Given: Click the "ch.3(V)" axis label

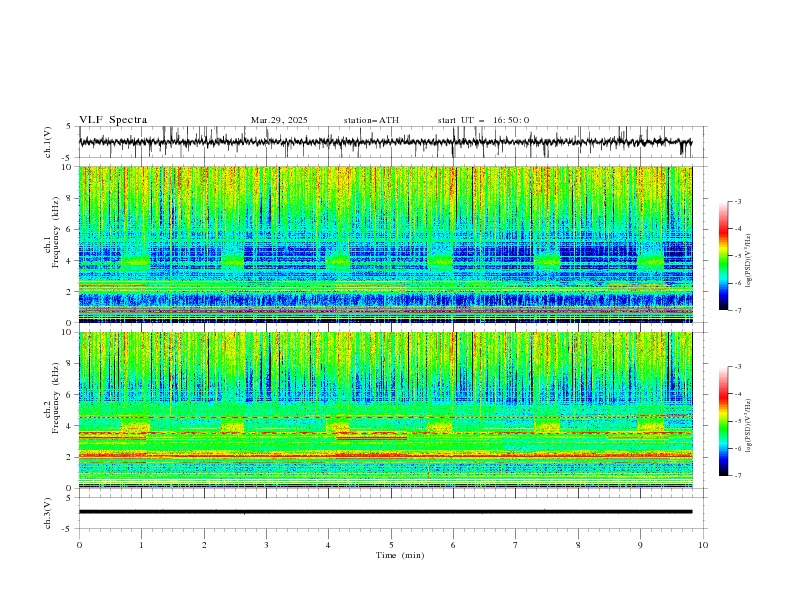Looking at the screenshot, I should 48,513.
